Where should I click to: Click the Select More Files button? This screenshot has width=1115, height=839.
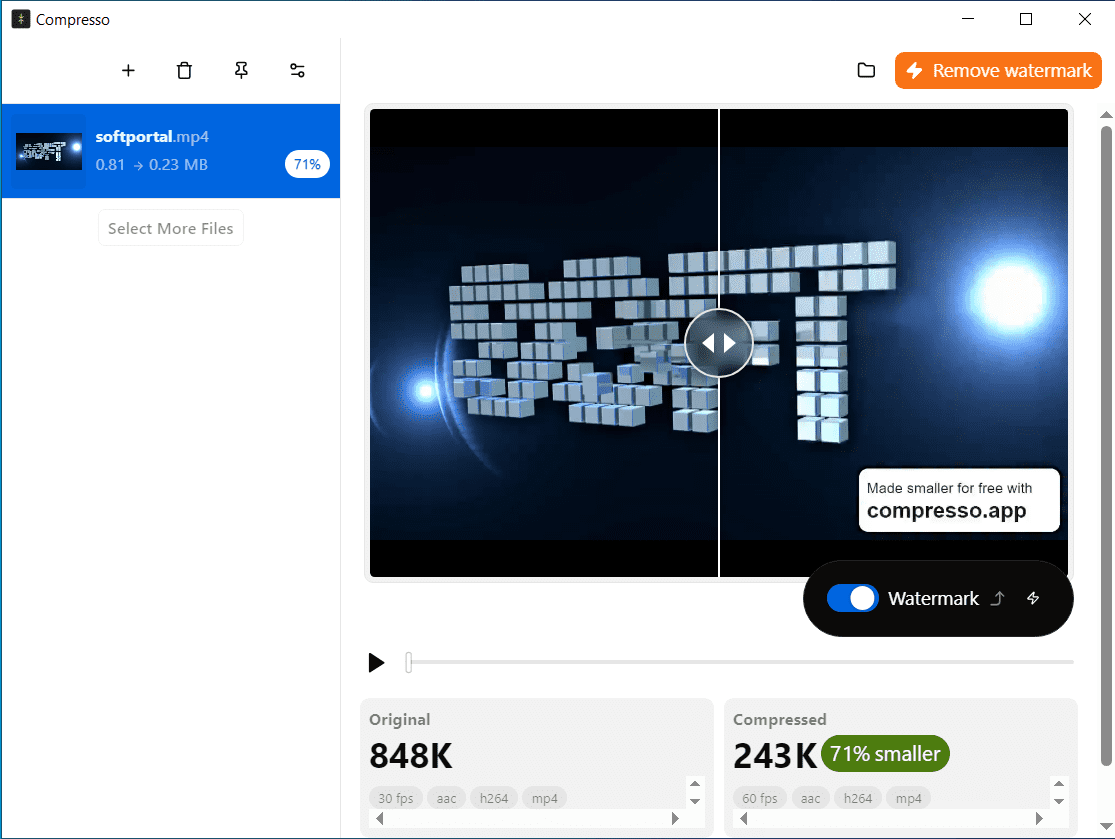[171, 228]
